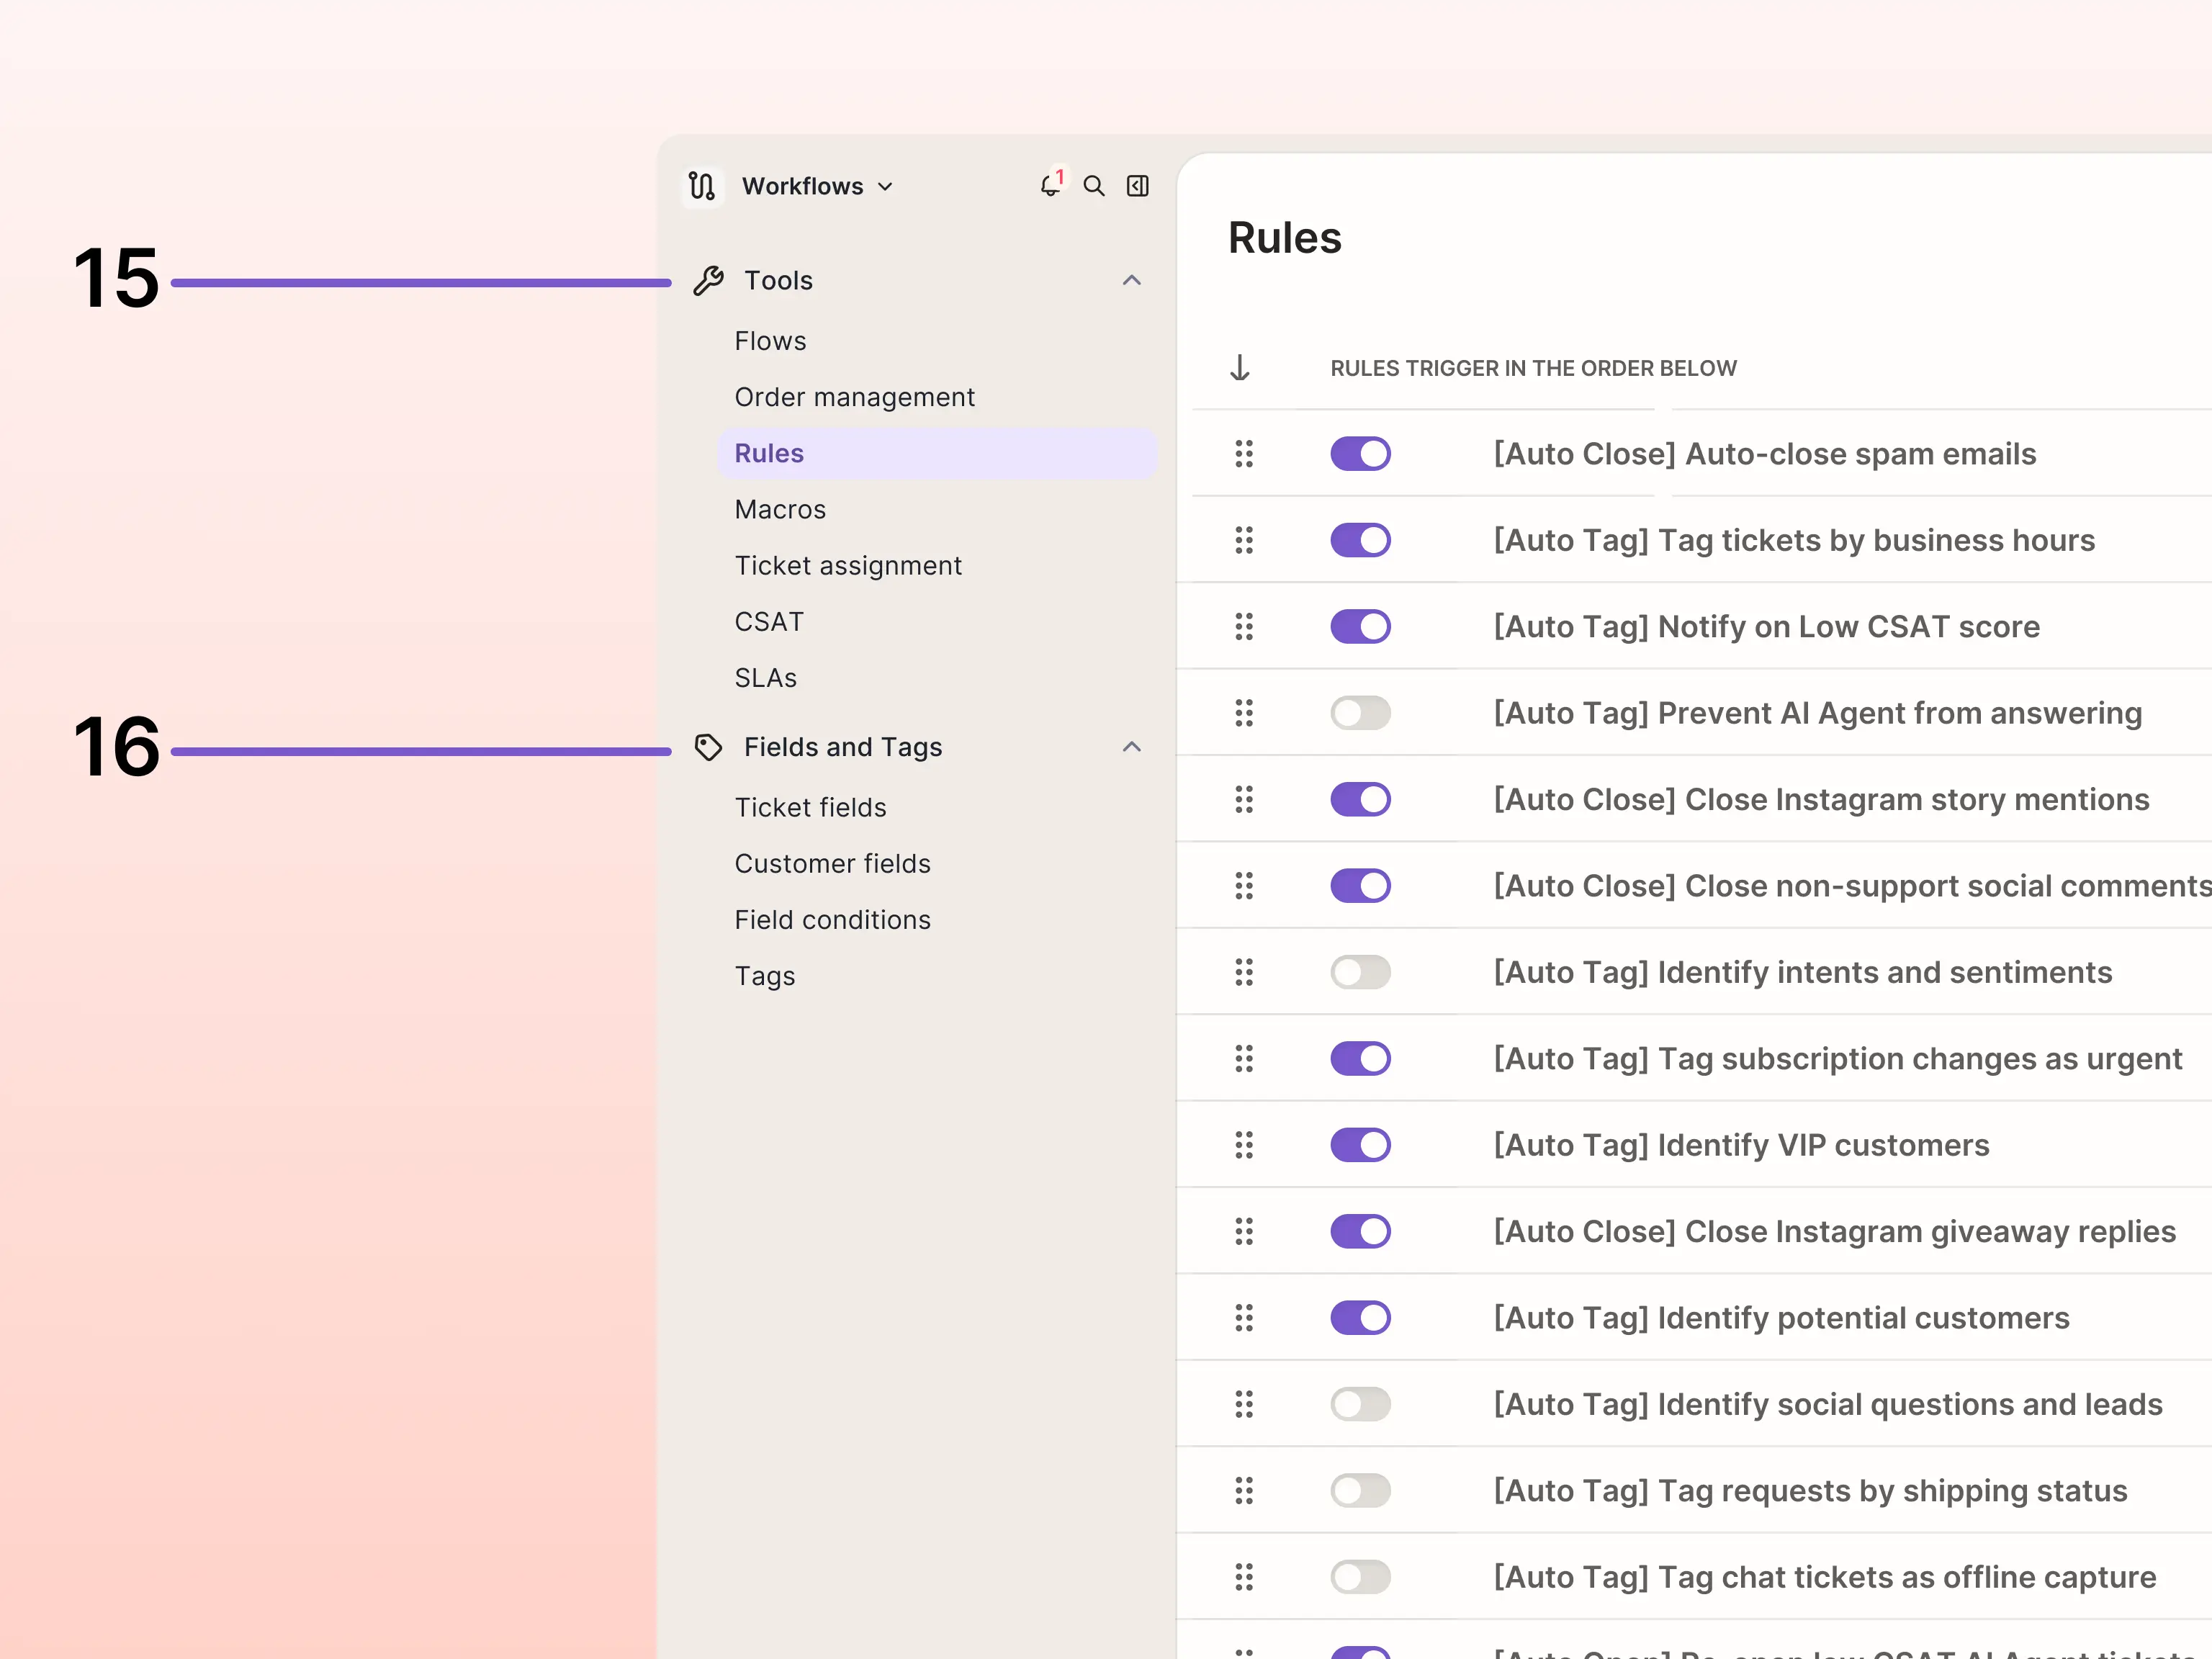
Task: Click drag handle for Identify social questions and leads
Action: click(x=1244, y=1404)
